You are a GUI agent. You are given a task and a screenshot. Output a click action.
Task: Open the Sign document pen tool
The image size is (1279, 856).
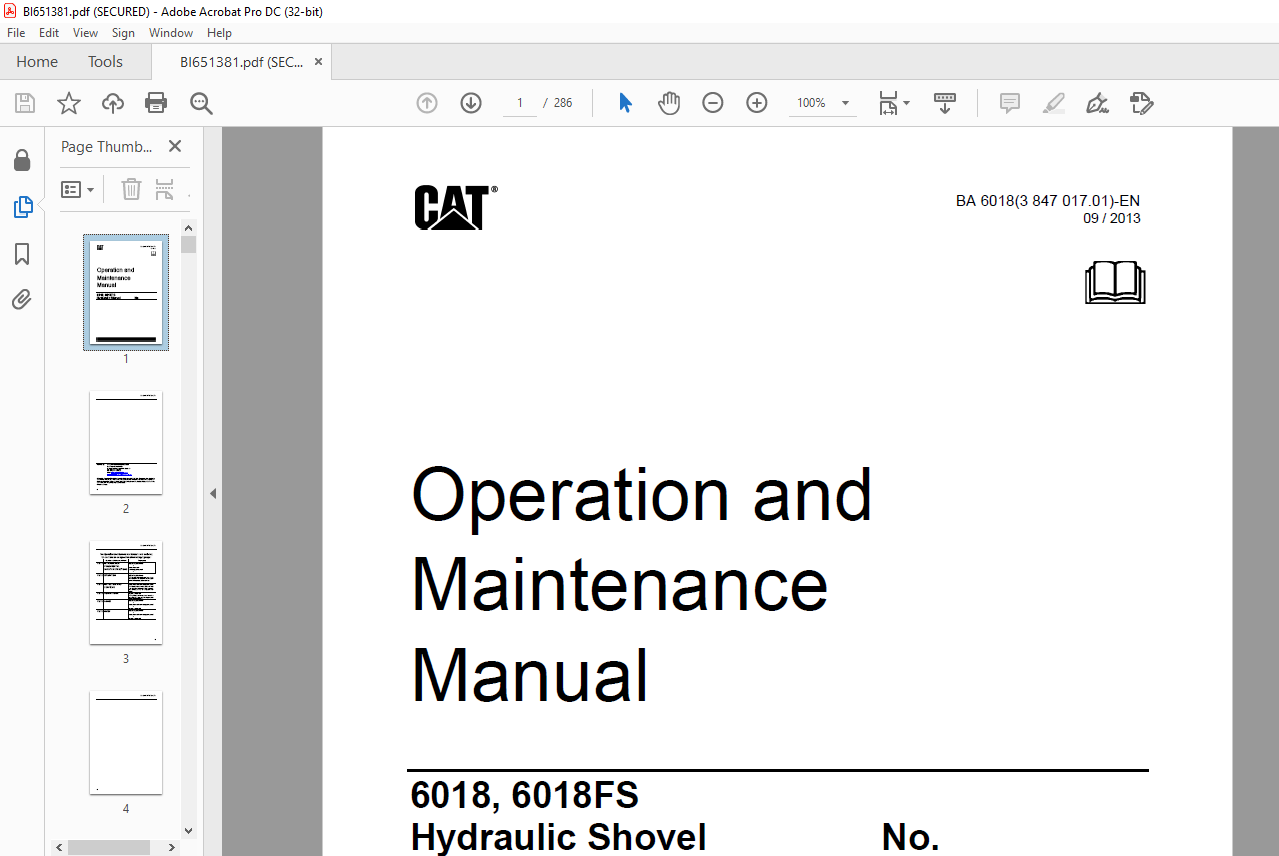[x=1098, y=103]
